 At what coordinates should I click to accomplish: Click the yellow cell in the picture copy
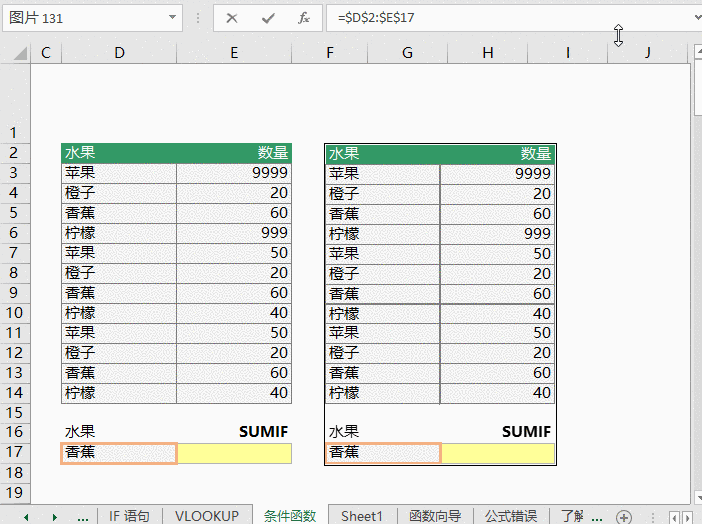(498, 453)
